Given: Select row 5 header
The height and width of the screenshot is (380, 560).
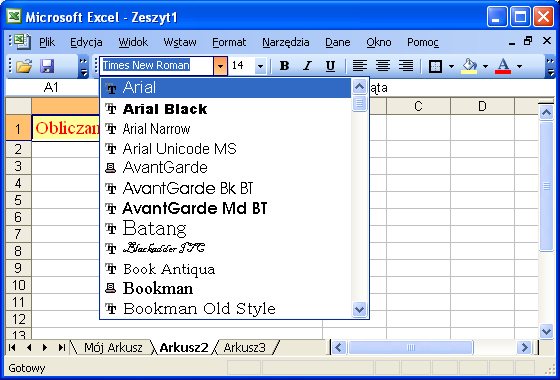Looking at the screenshot, I should [x=19, y=200].
